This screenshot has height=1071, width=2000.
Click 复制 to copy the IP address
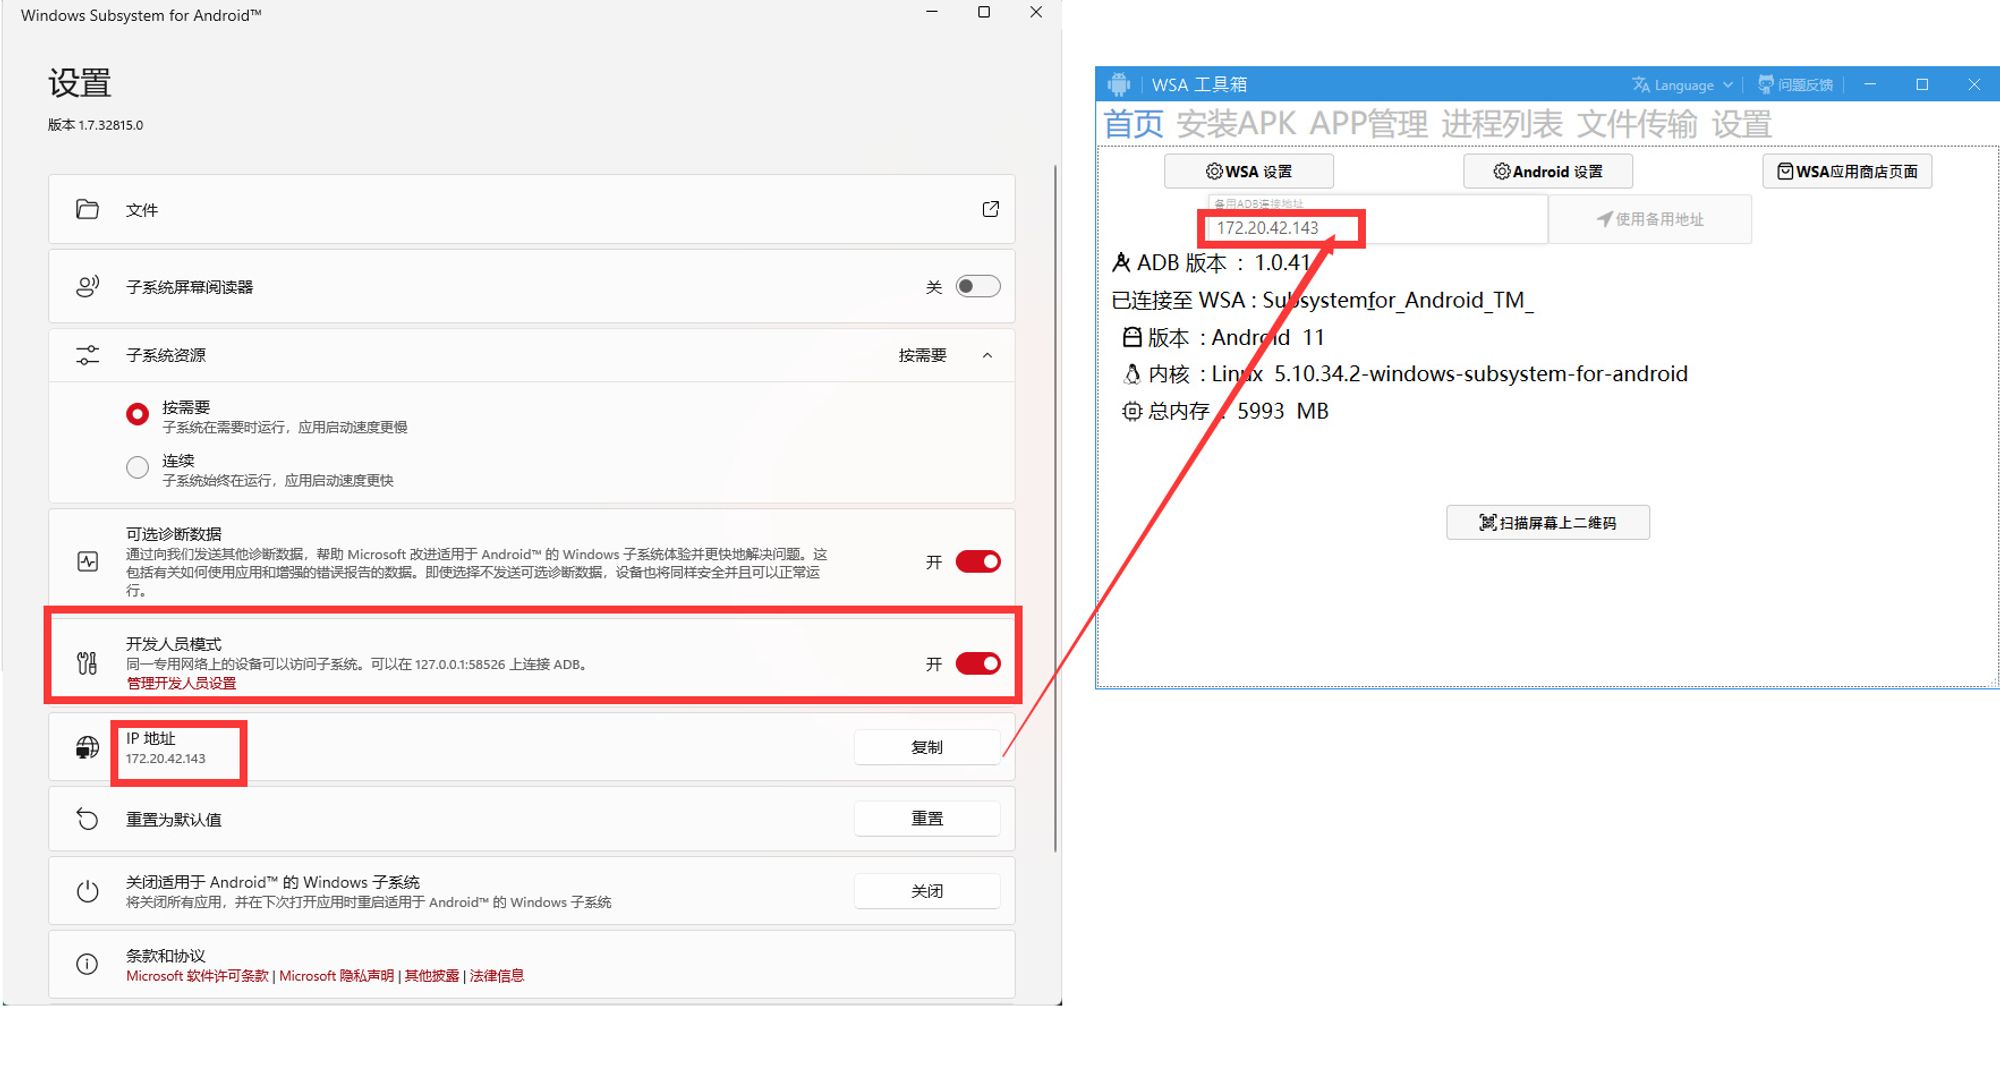pos(927,747)
